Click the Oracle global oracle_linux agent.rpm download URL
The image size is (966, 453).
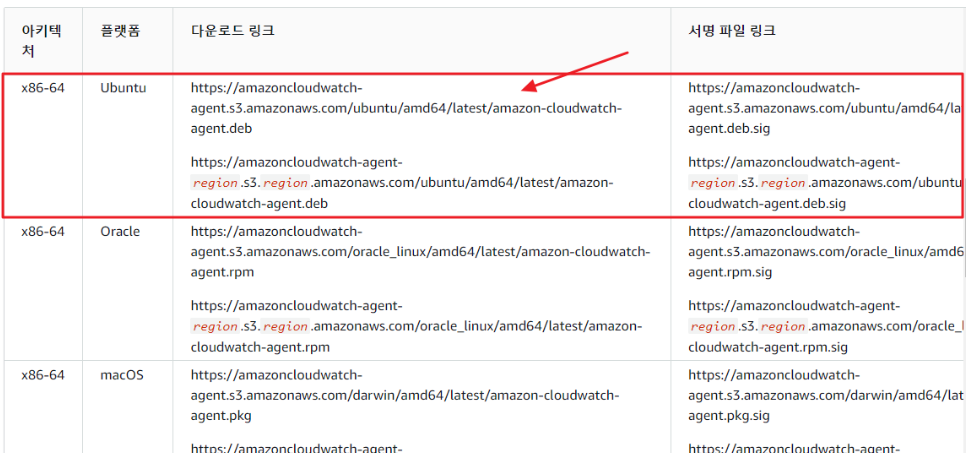click(x=421, y=252)
